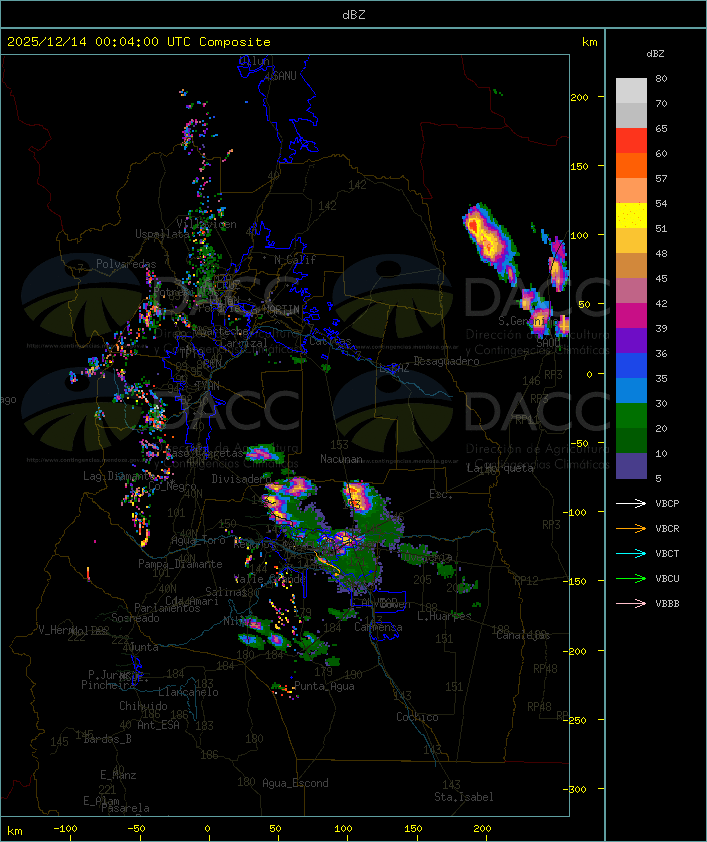Image resolution: width=707 pixels, height=842 pixels.
Task: Pick the bright yellow 51-54 dBZ swatch
Action: coord(631,216)
